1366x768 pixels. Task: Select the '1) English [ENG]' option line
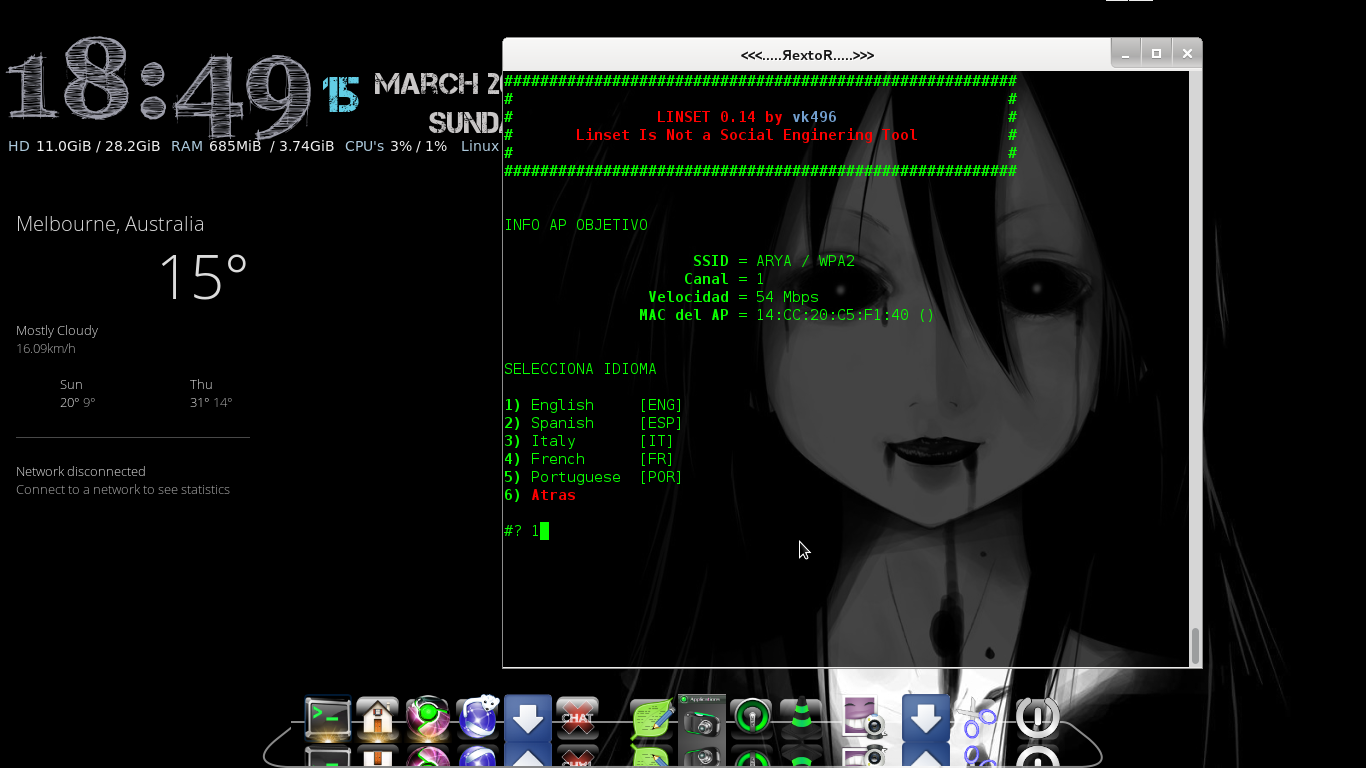click(593, 405)
